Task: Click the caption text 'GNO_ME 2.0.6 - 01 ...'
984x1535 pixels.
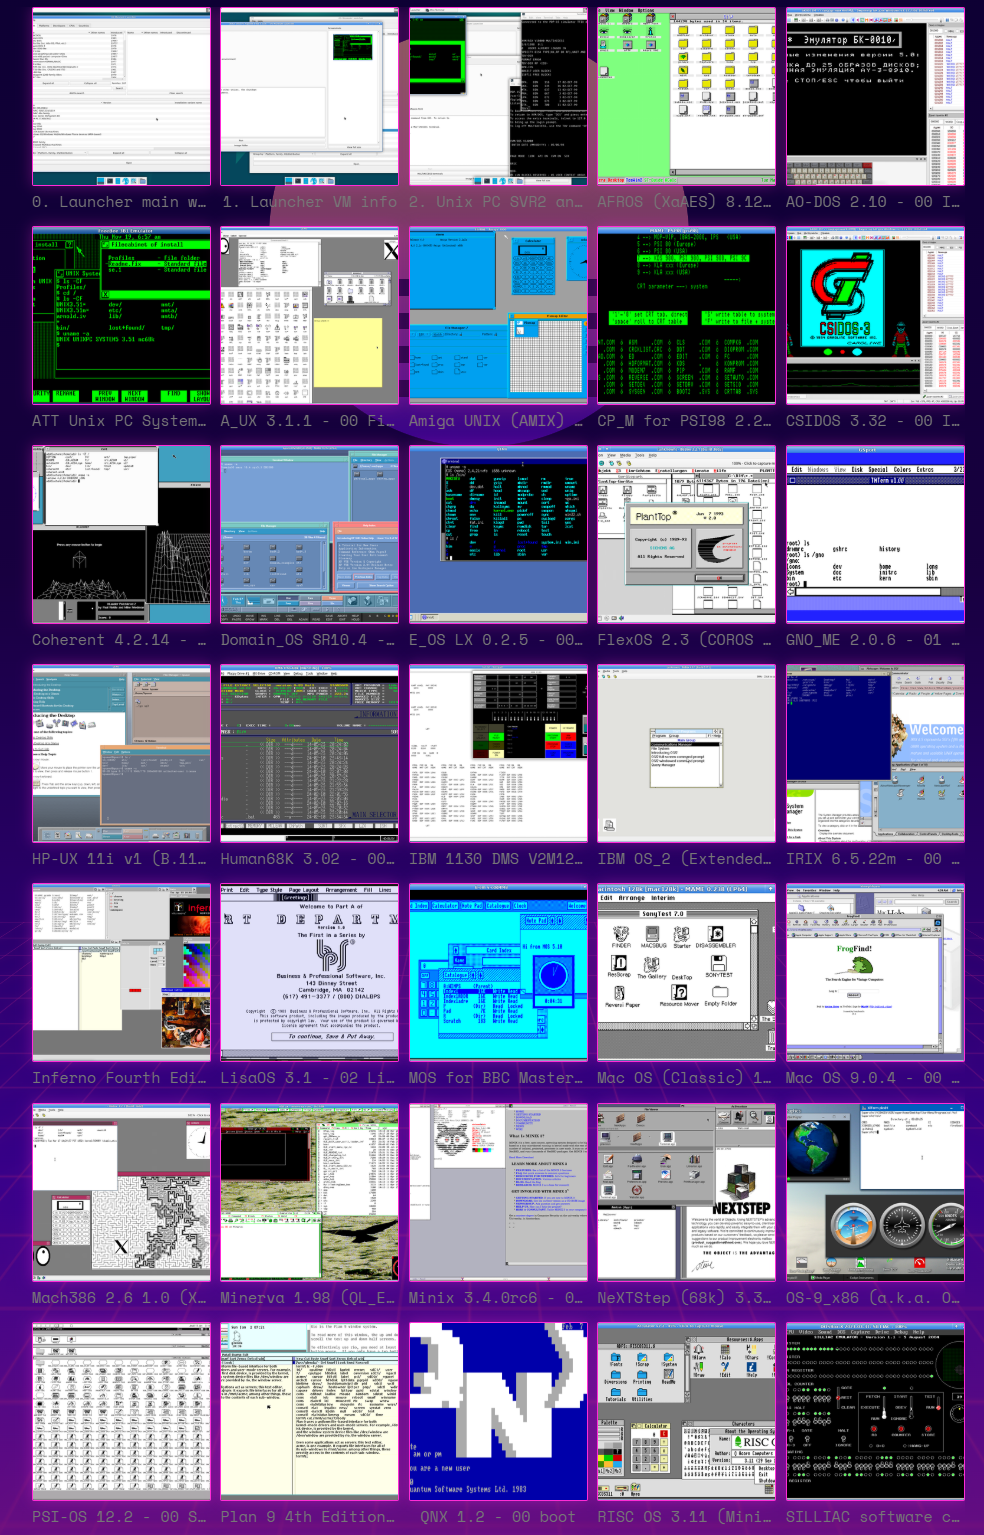Action: pyautogui.click(x=873, y=640)
